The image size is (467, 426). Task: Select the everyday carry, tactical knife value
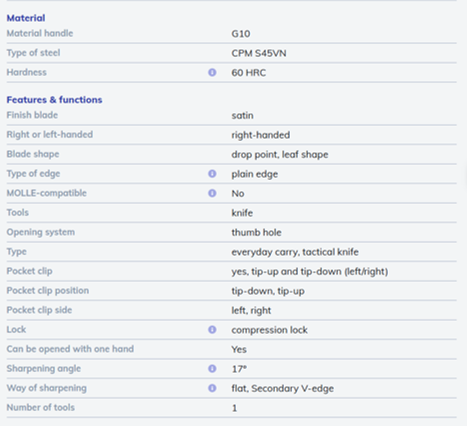tap(295, 252)
